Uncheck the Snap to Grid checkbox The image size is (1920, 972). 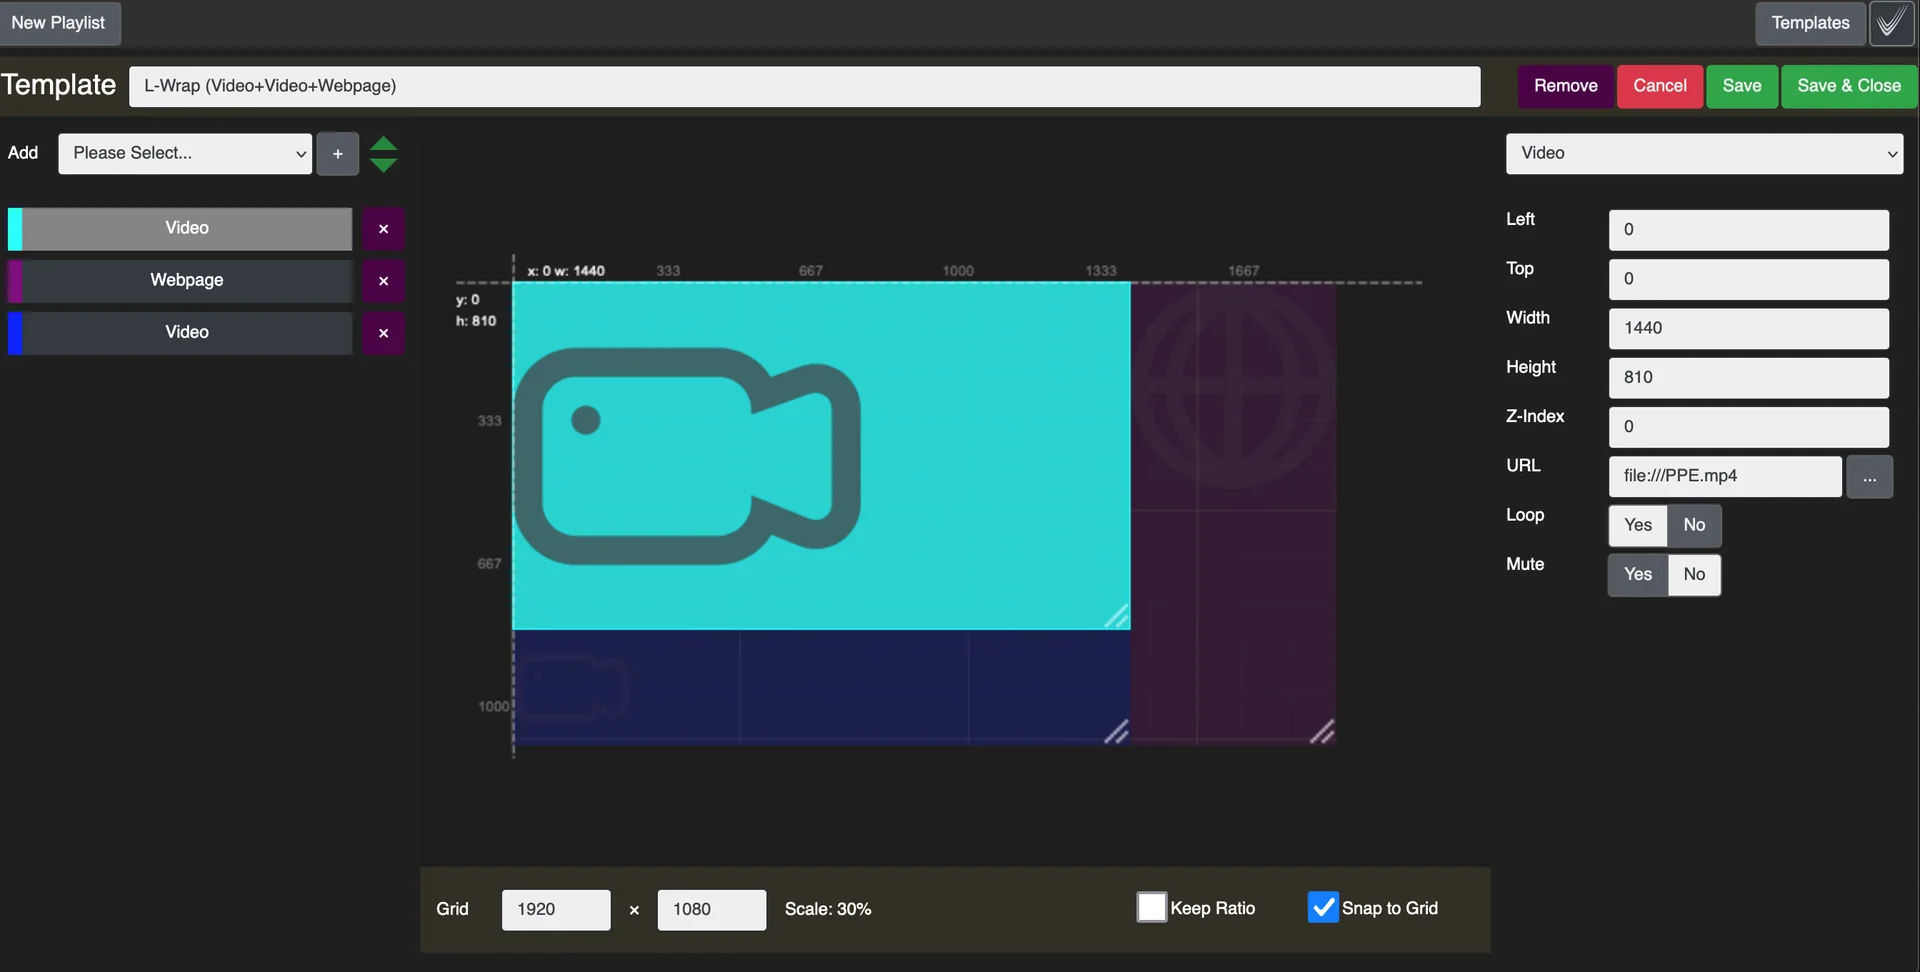[1323, 907]
